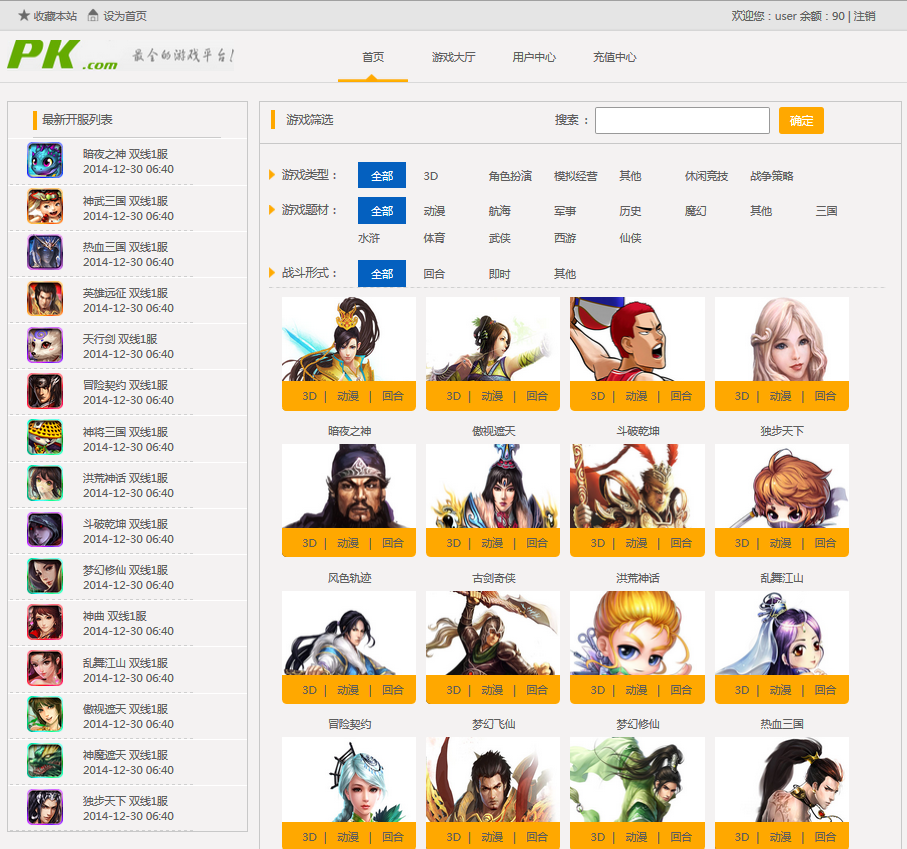Filter game type by 3D
The height and width of the screenshot is (849, 907).
pos(431,176)
